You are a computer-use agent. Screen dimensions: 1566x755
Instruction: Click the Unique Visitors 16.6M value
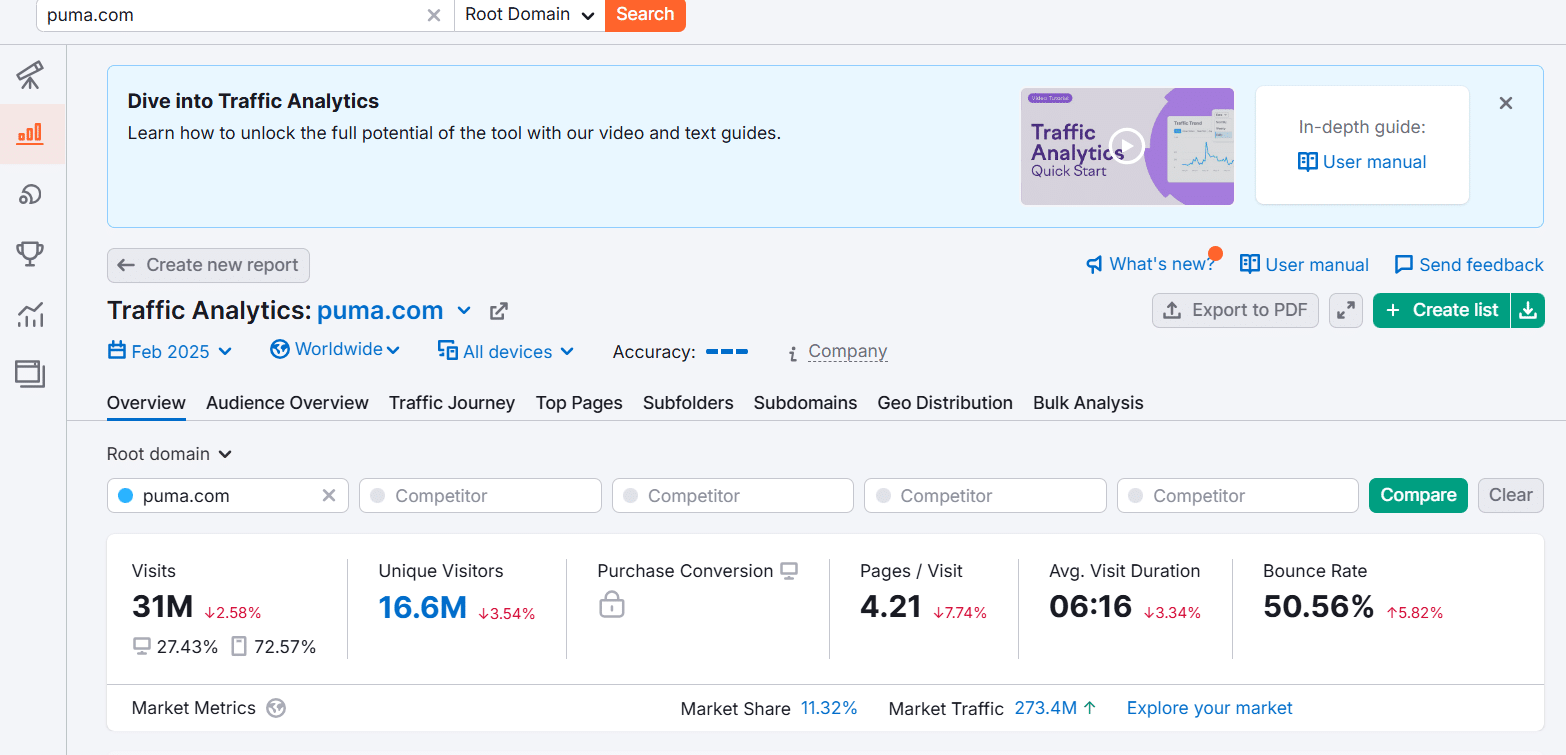click(x=422, y=607)
